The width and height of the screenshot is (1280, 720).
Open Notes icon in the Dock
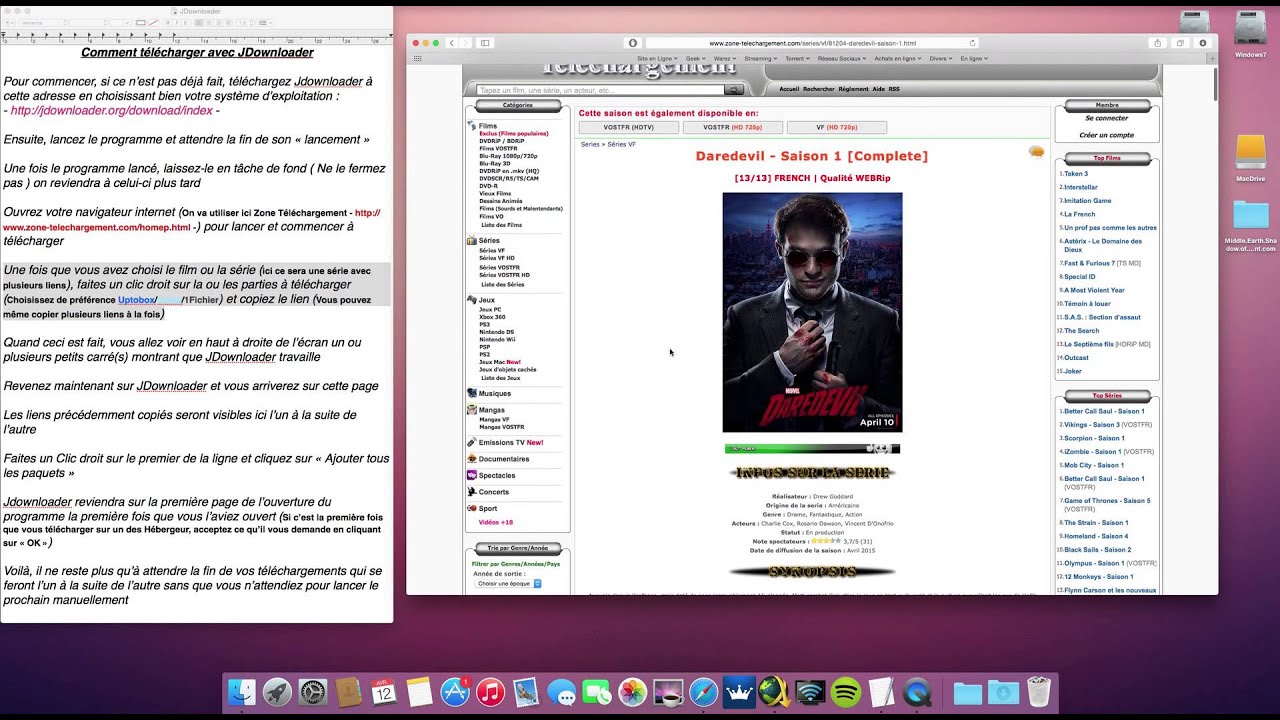tap(419, 692)
